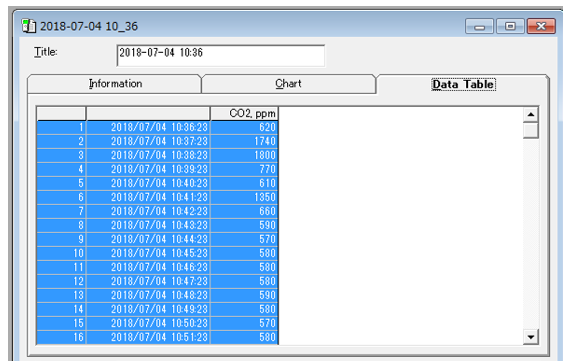Image resolution: width=568 pixels, height=362 pixels.
Task: Click CO2 value 590 in row 13
Action: (244, 296)
